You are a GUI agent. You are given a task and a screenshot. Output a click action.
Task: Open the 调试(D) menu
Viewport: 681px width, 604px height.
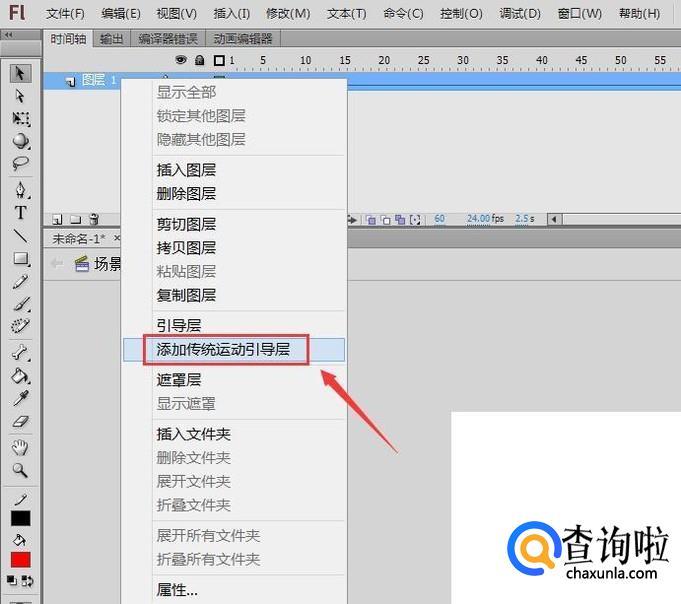[520, 14]
